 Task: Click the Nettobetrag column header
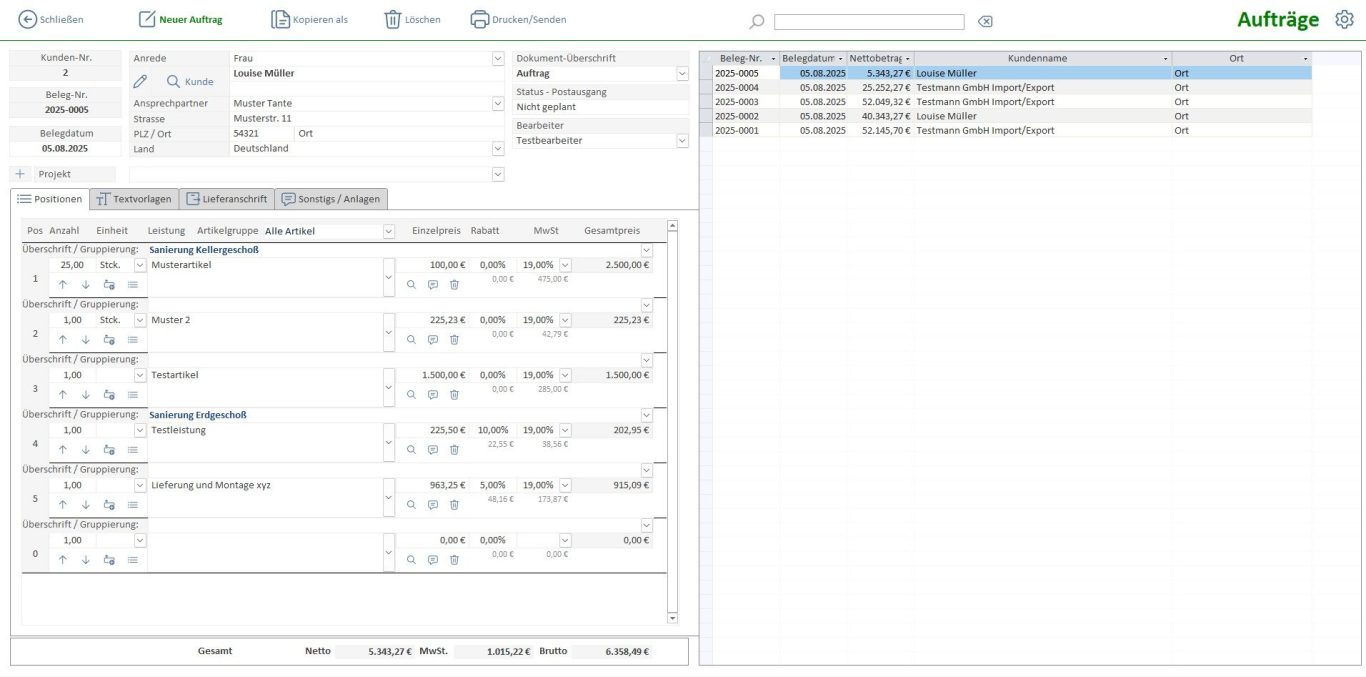(880, 58)
